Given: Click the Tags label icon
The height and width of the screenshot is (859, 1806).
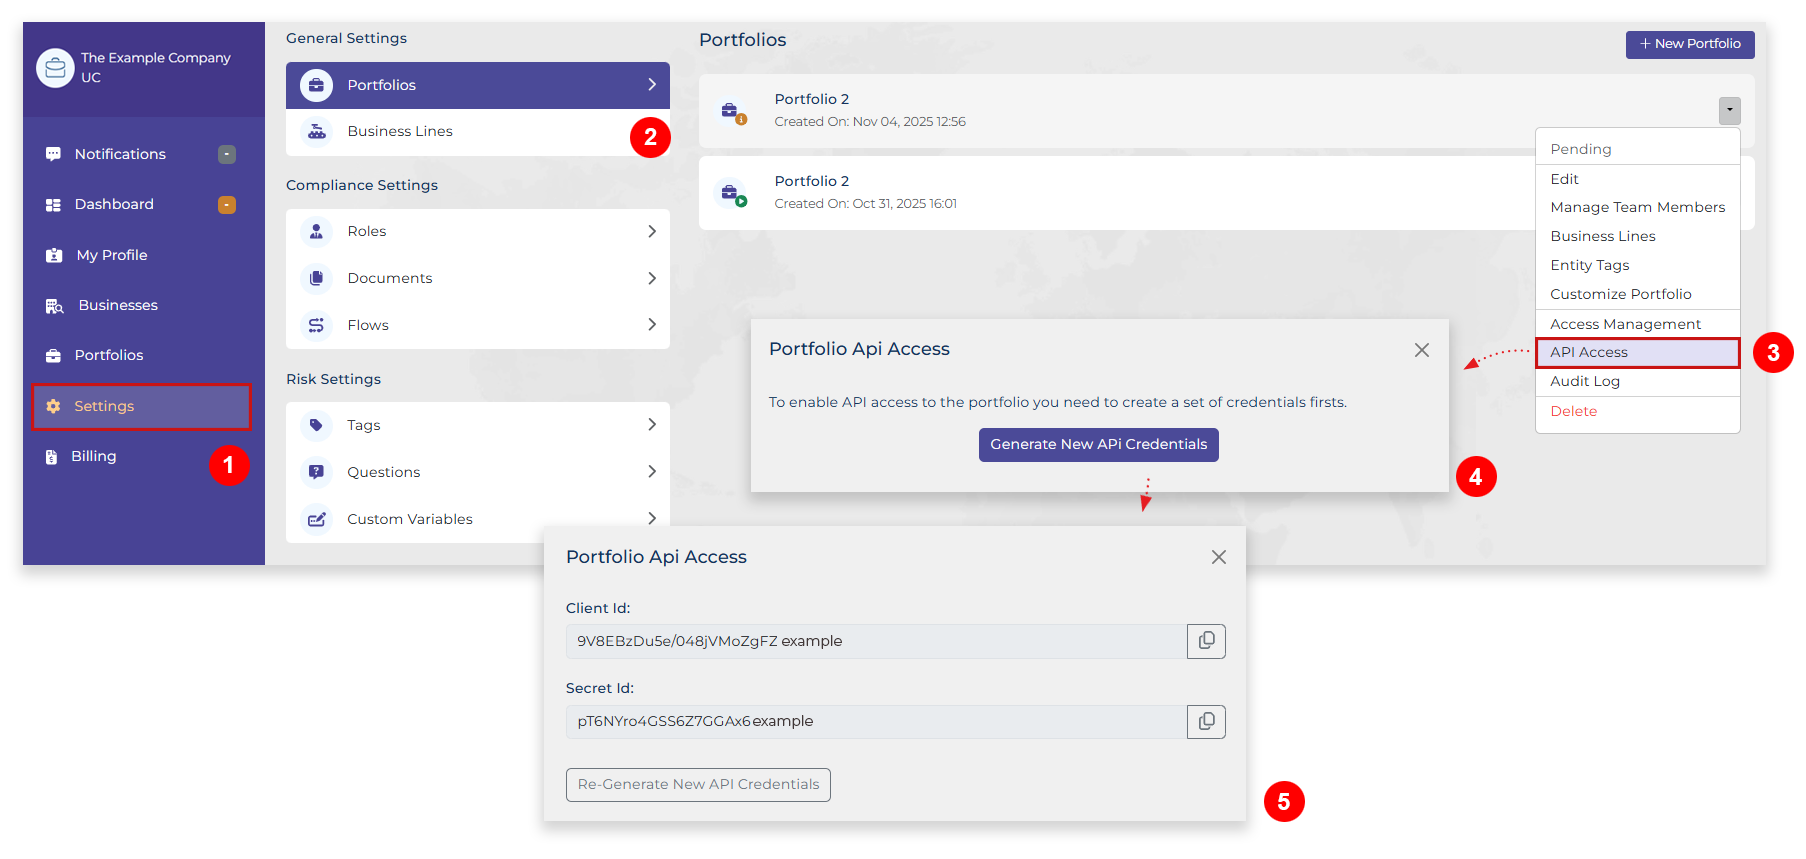Looking at the screenshot, I should pos(316,425).
